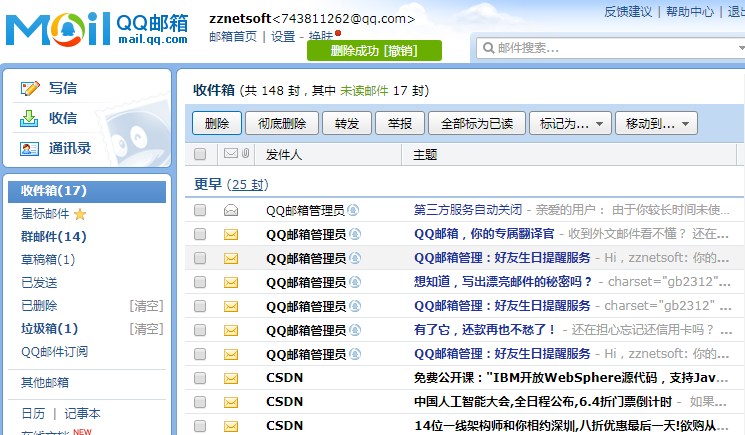Screen dimensions: 745x435
Task: Check the 有了它，还款再也不愁了 mail checkbox
Action: point(200,331)
